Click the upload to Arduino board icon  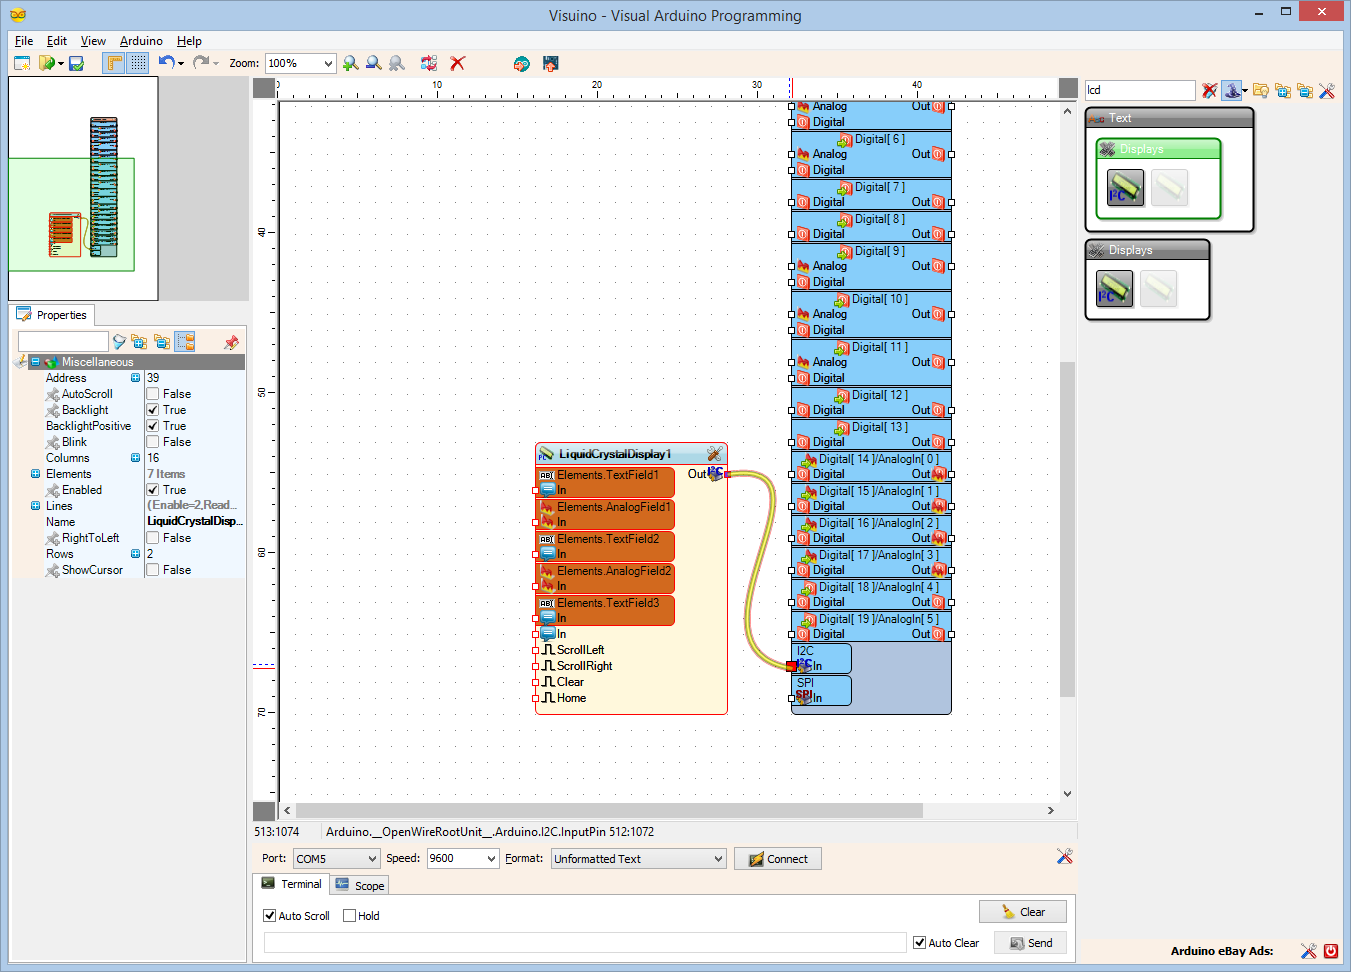pos(550,63)
